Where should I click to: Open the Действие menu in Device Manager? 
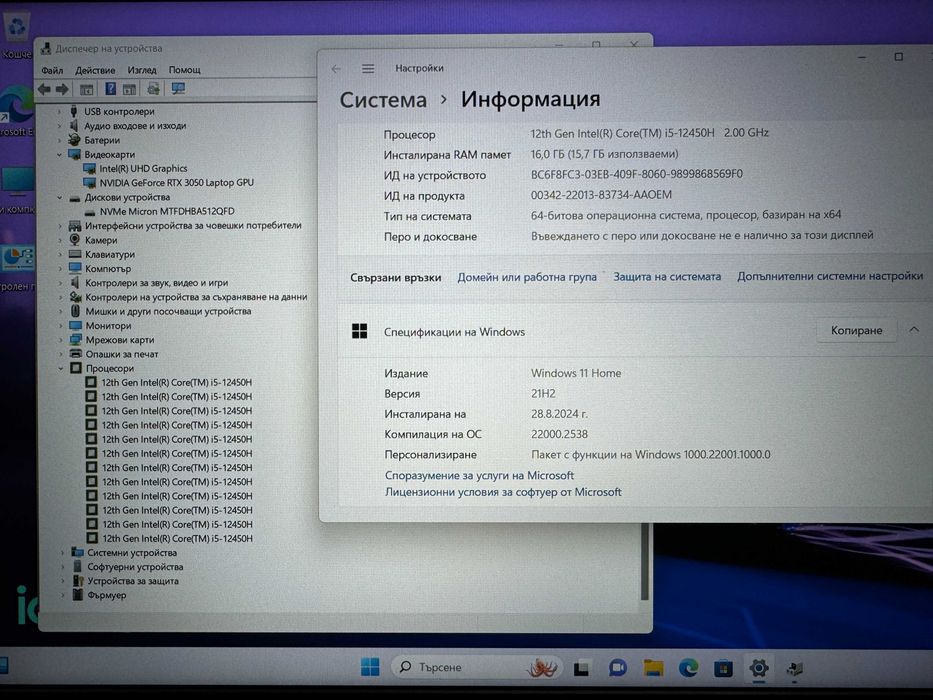click(95, 70)
